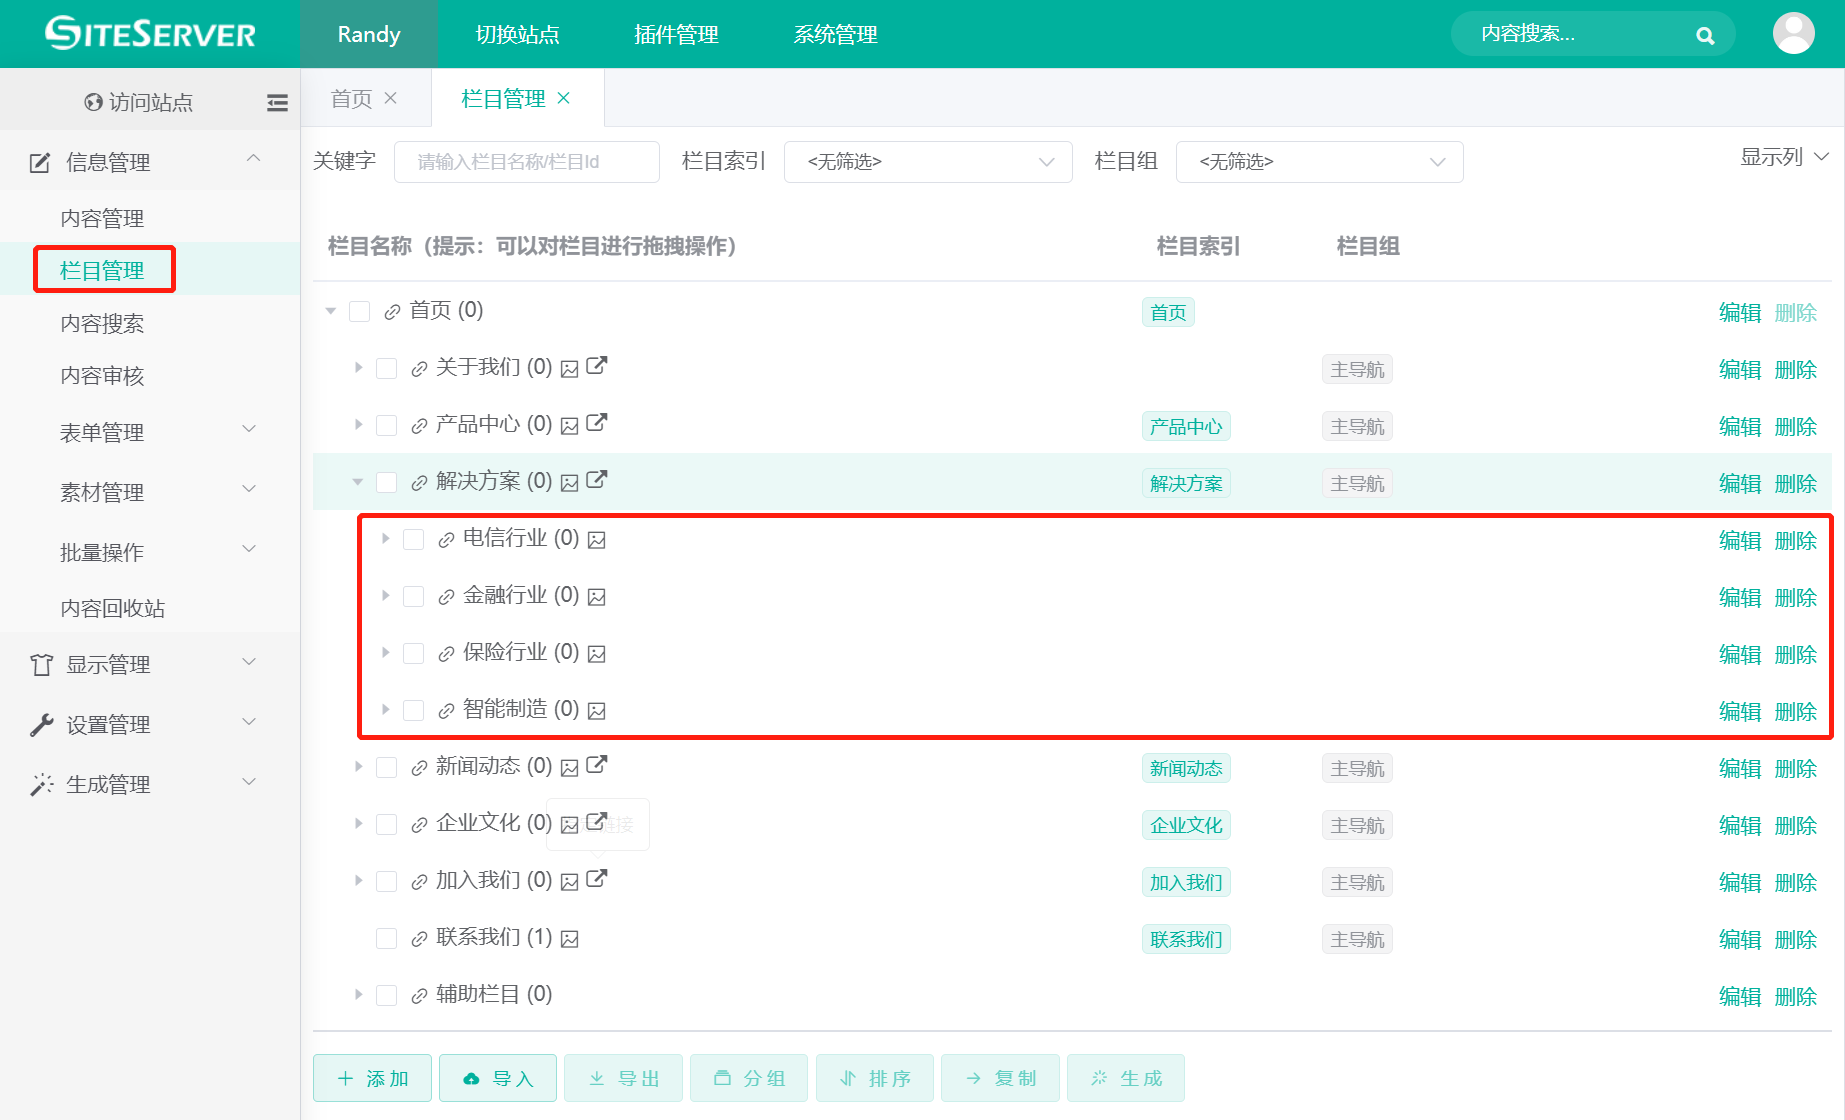Click the 添加 button
Viewport: 1845px width, 1120px height.
371,1078
